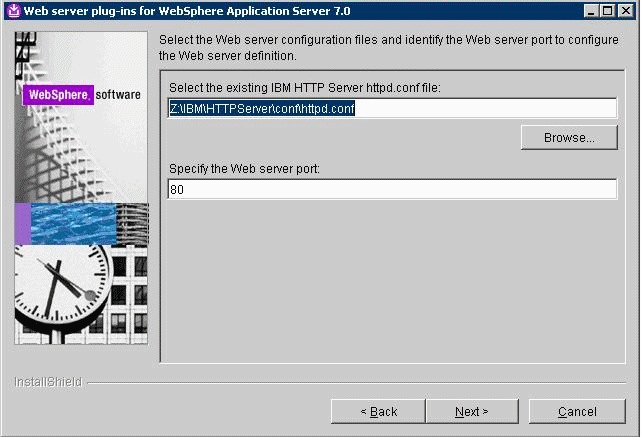Click the WebSphere software logo

pos(82,95)
